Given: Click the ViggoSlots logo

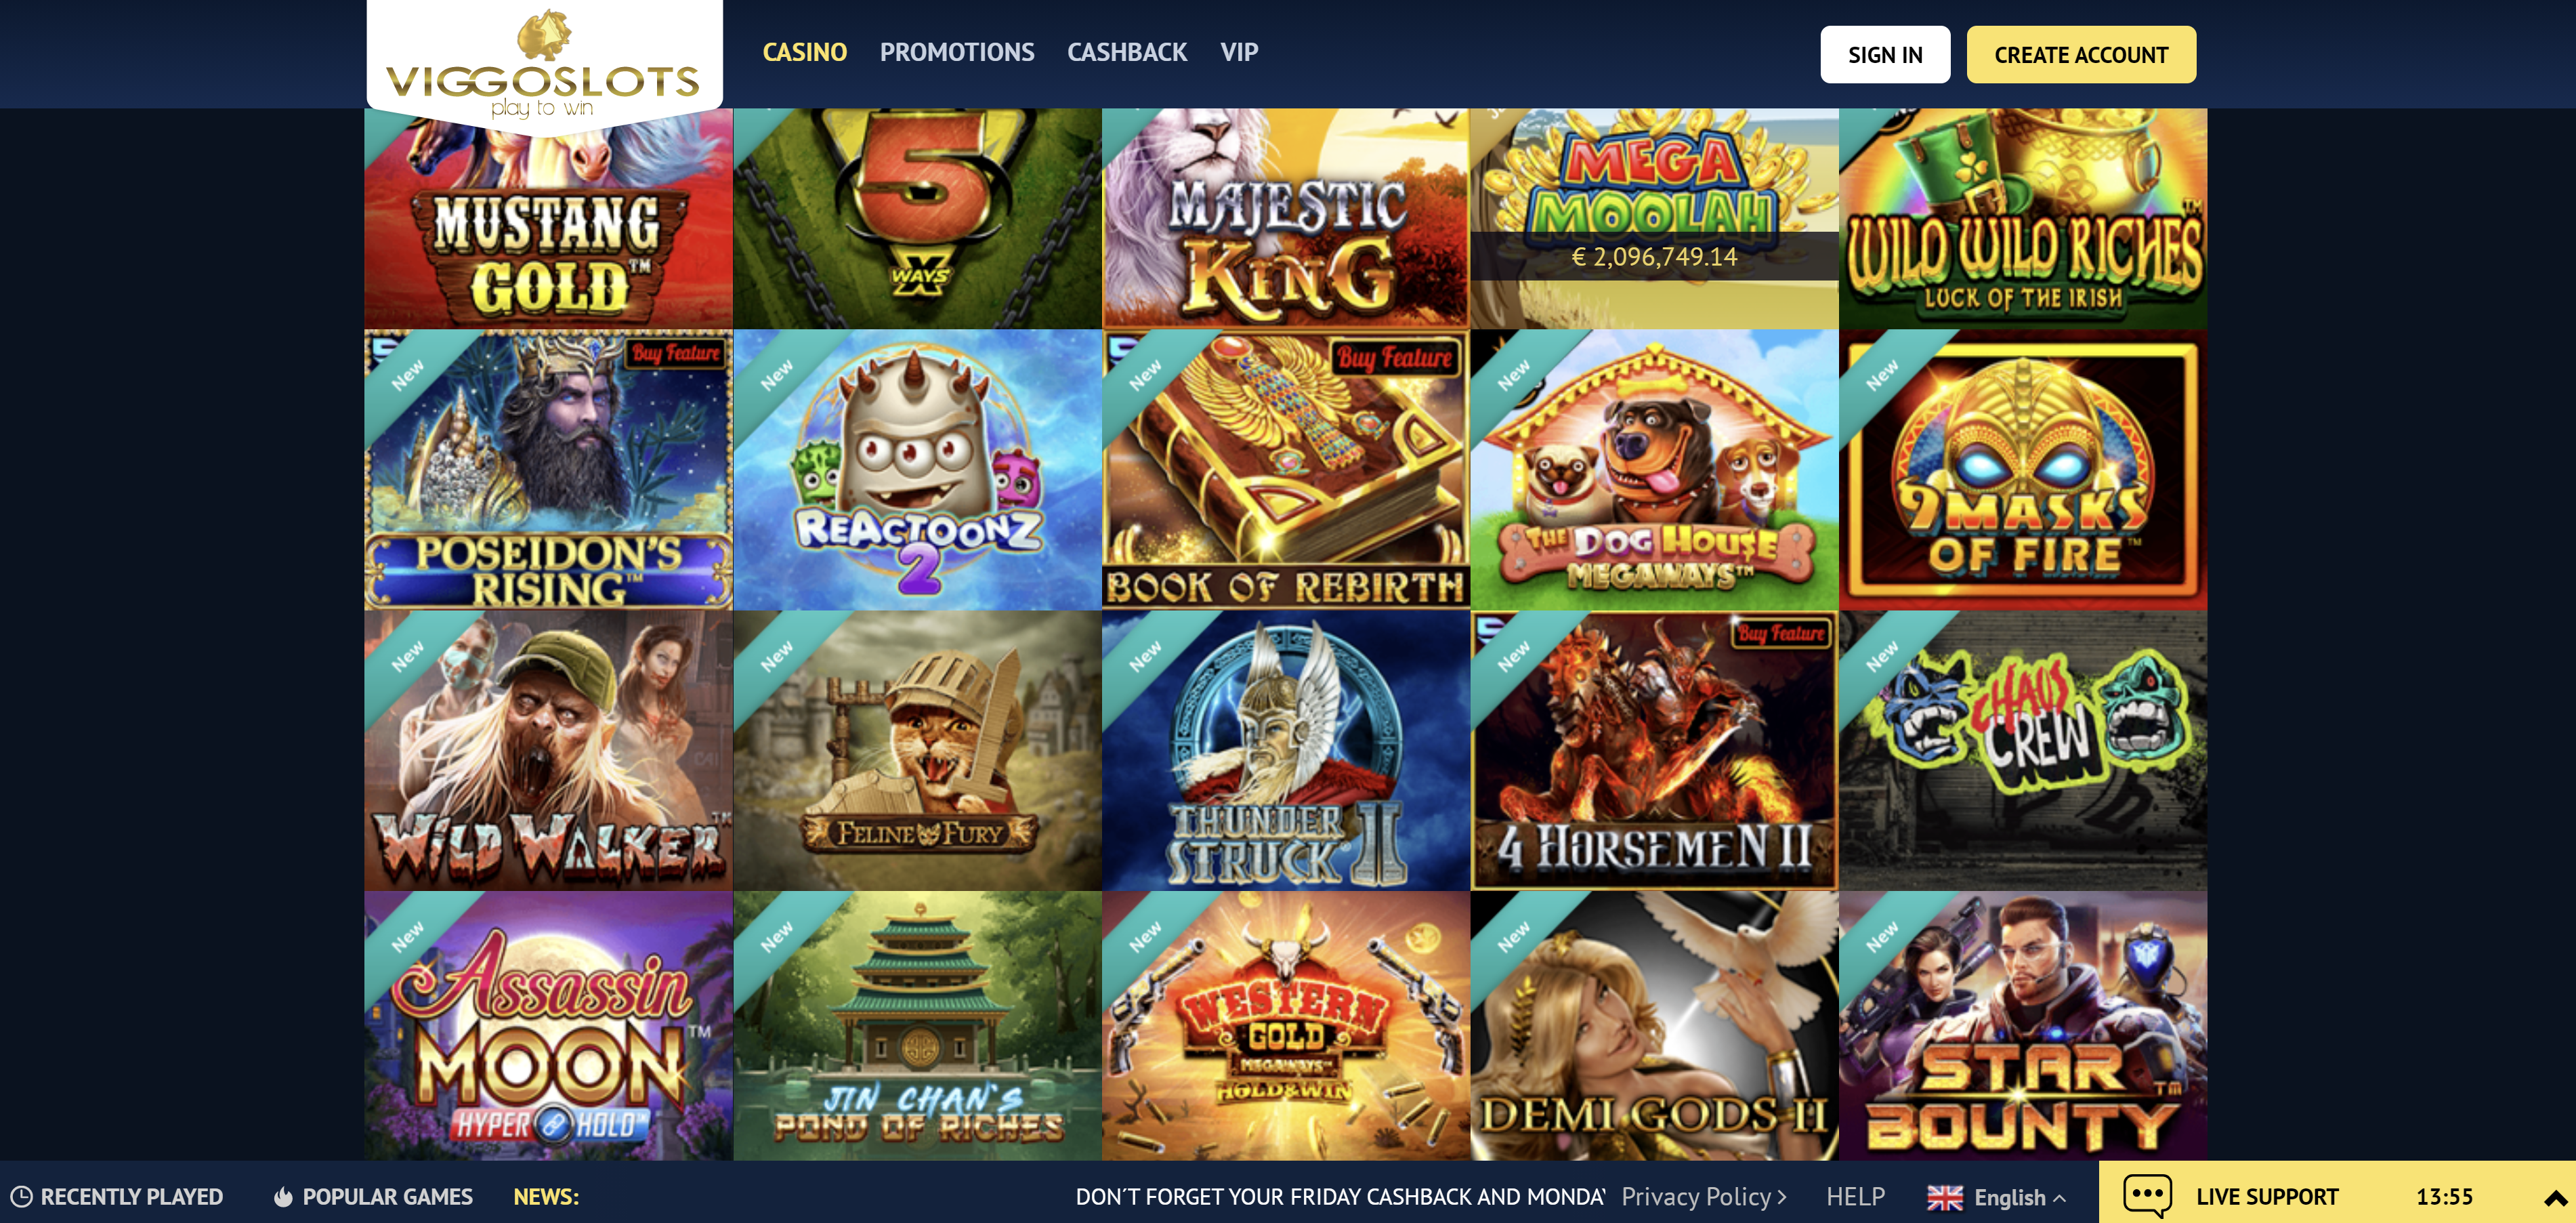Looking at the screenshot, I should (544, 65).
